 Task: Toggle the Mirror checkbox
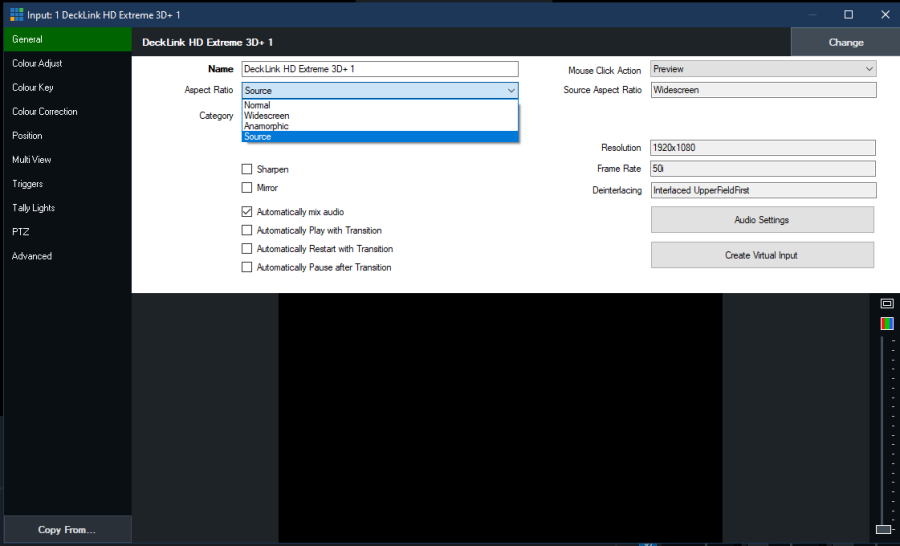coord(247,188)
